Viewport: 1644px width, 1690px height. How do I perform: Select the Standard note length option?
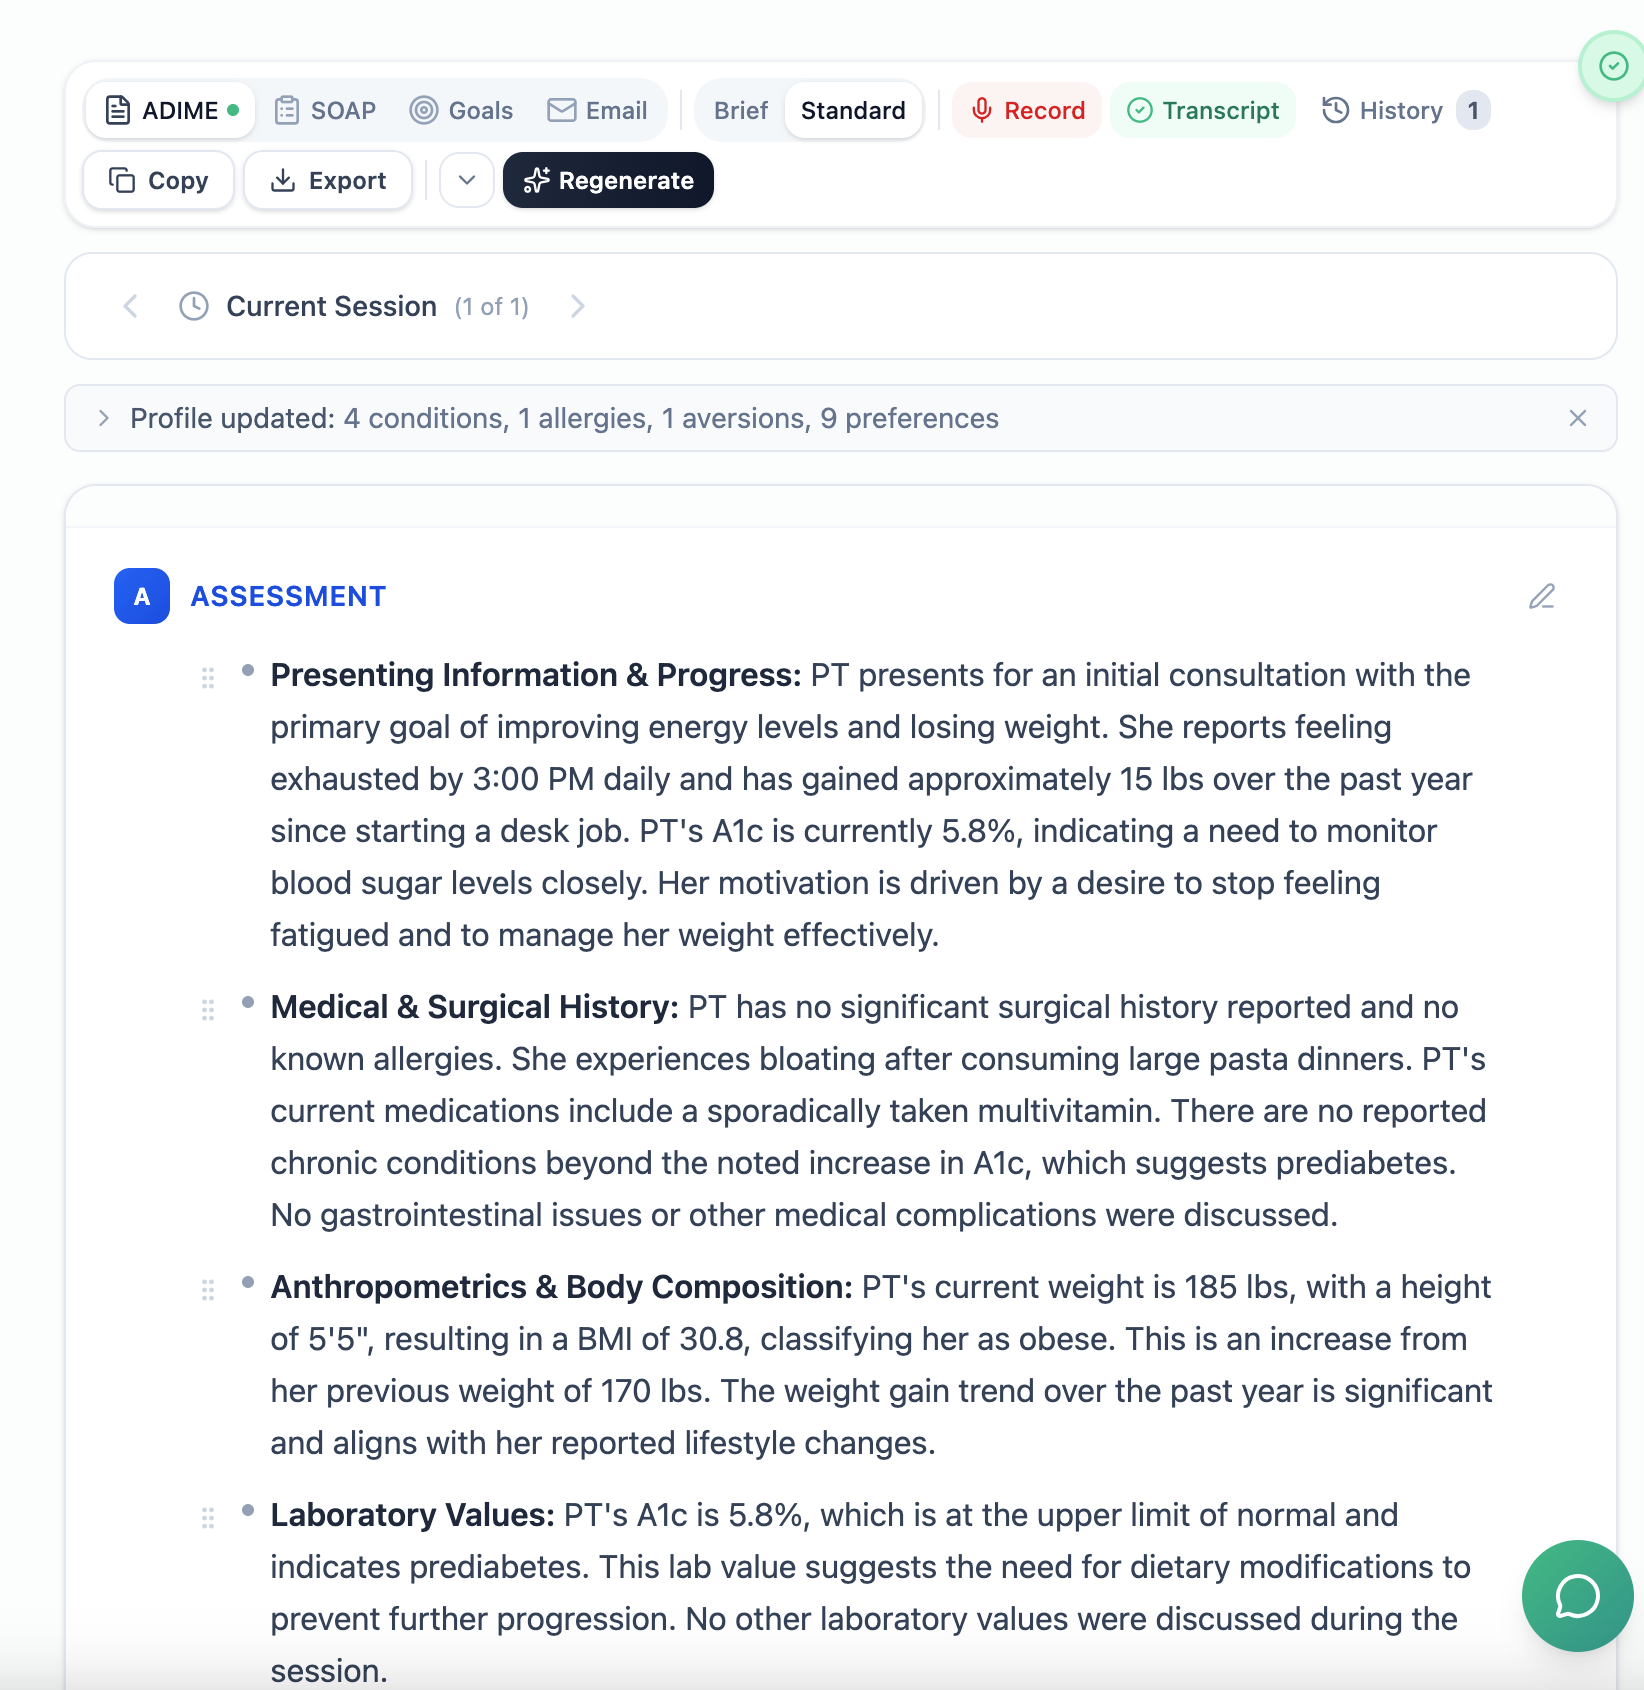853,110
